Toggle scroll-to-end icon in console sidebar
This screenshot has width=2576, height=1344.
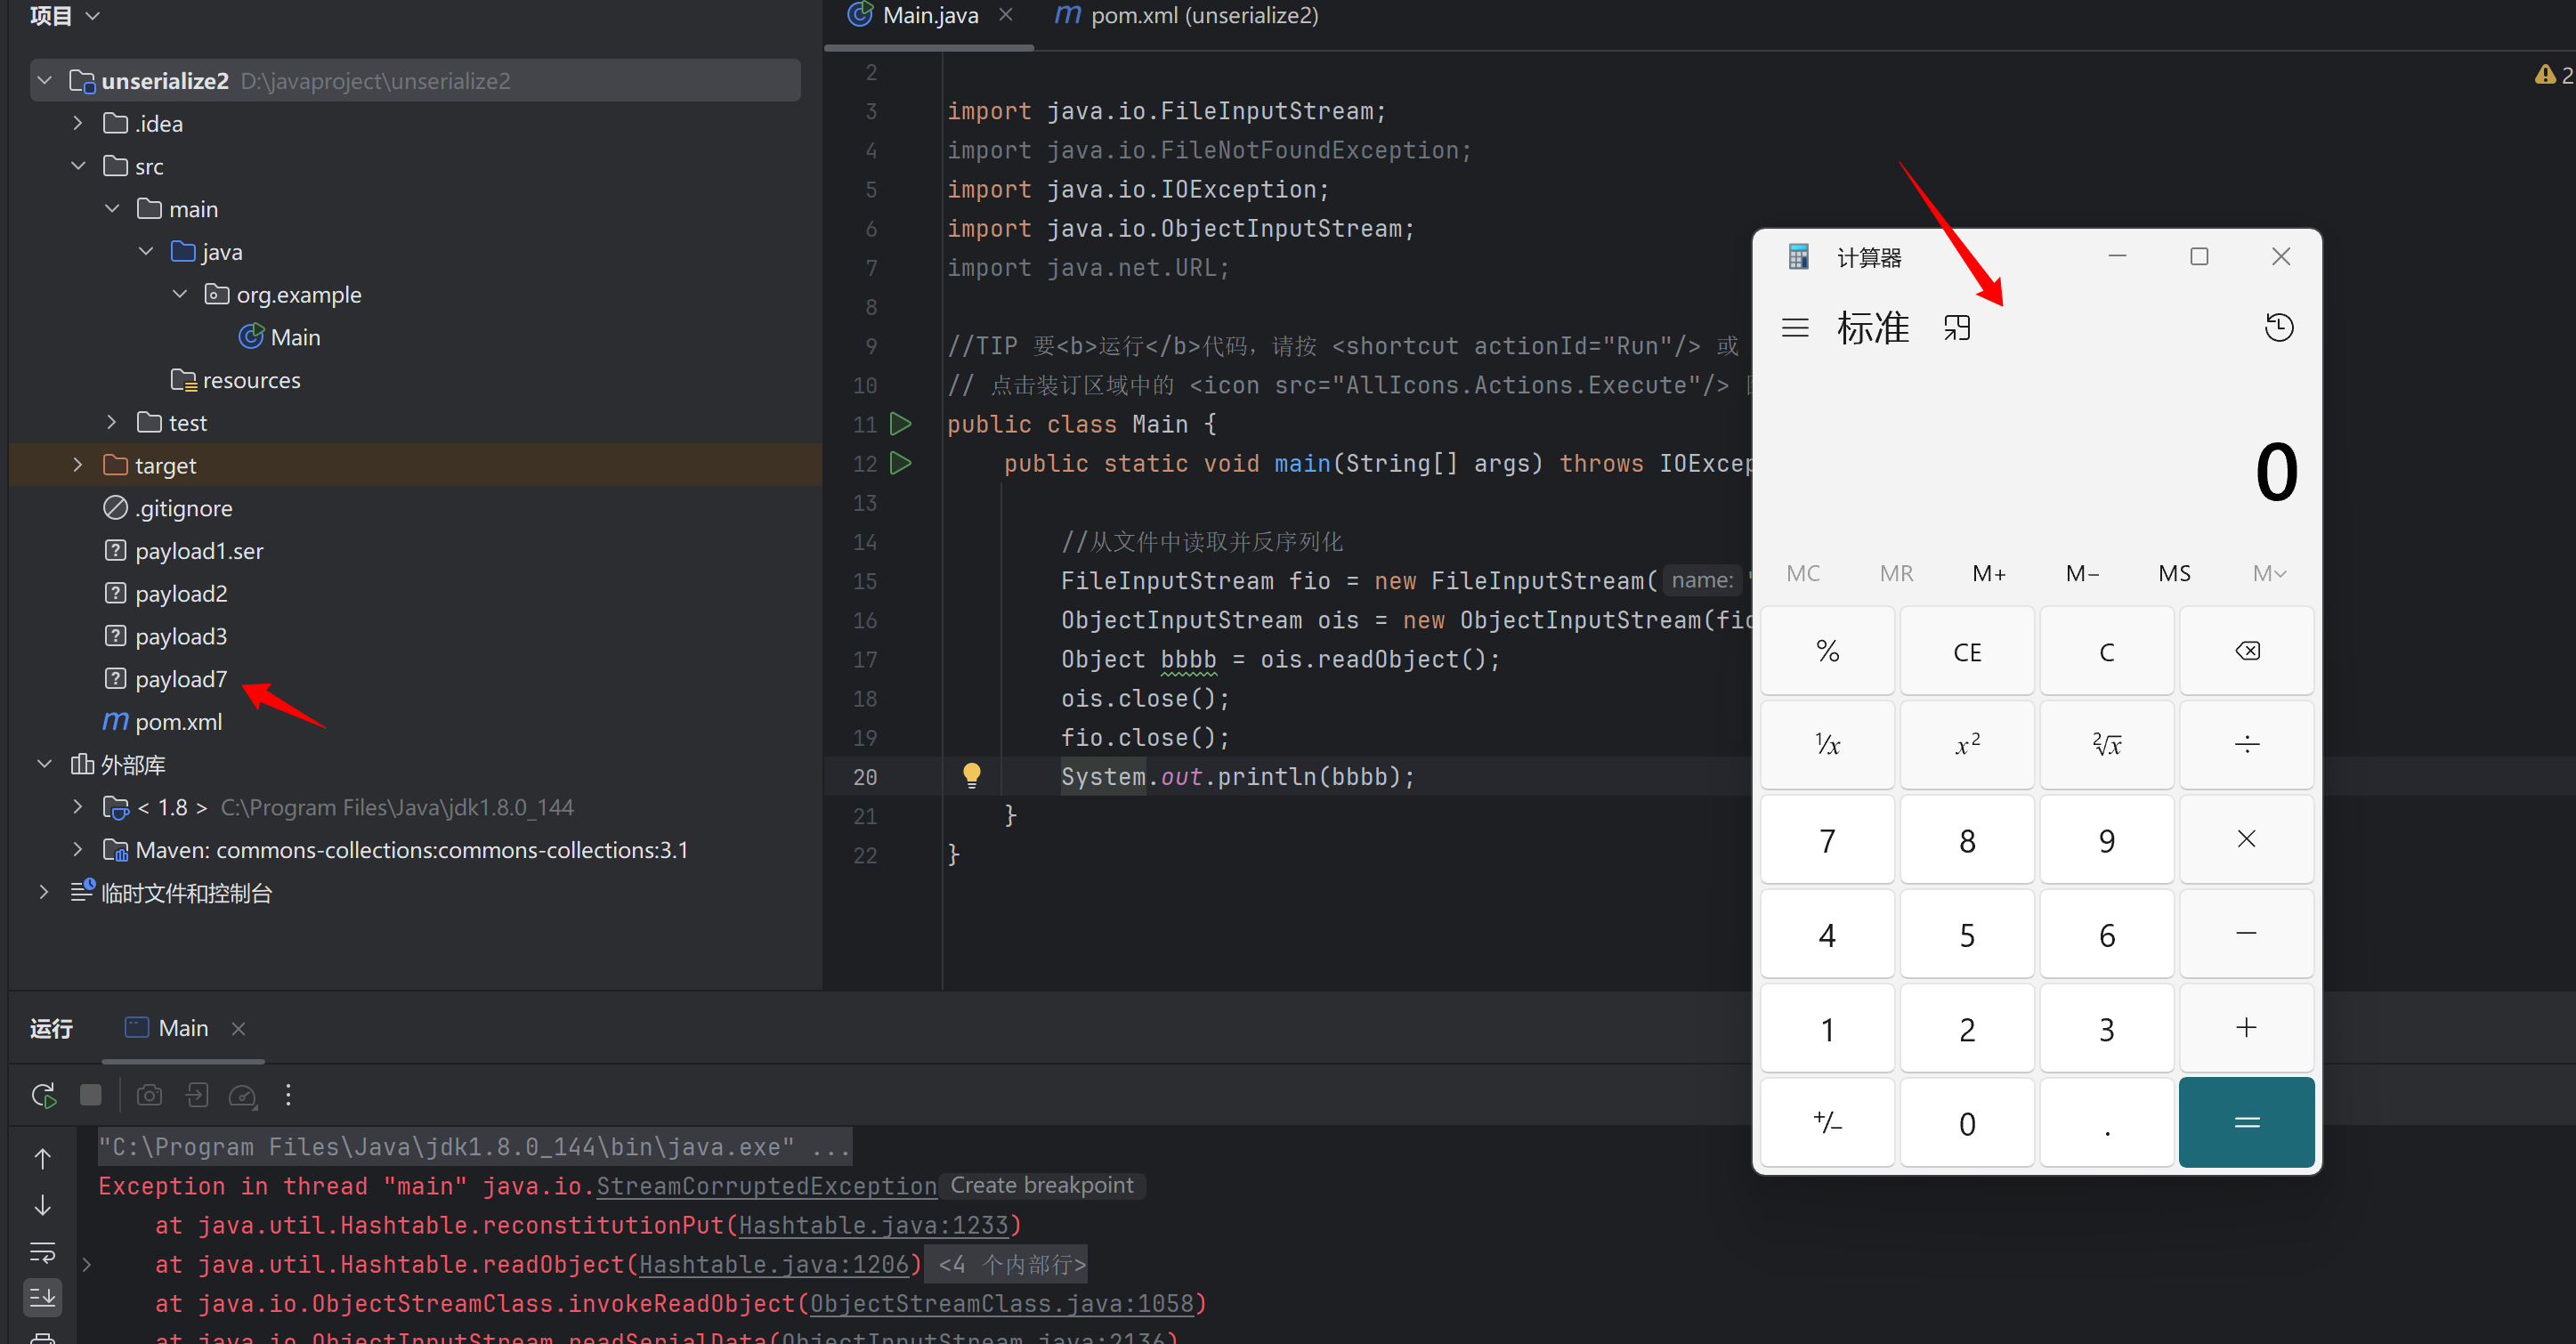tap(43, 1298)
